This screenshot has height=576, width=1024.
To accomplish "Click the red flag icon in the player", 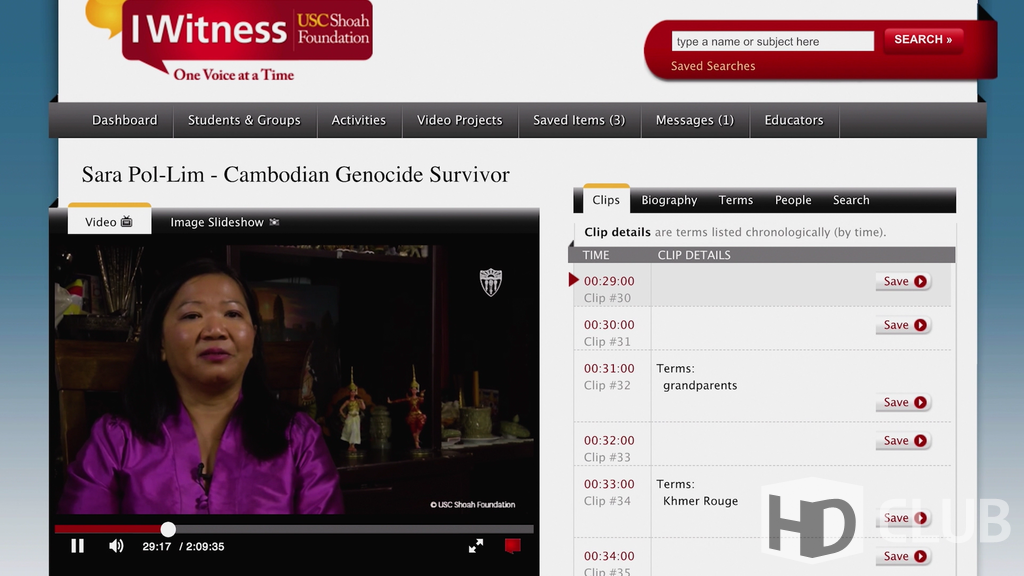I will 513,545.
